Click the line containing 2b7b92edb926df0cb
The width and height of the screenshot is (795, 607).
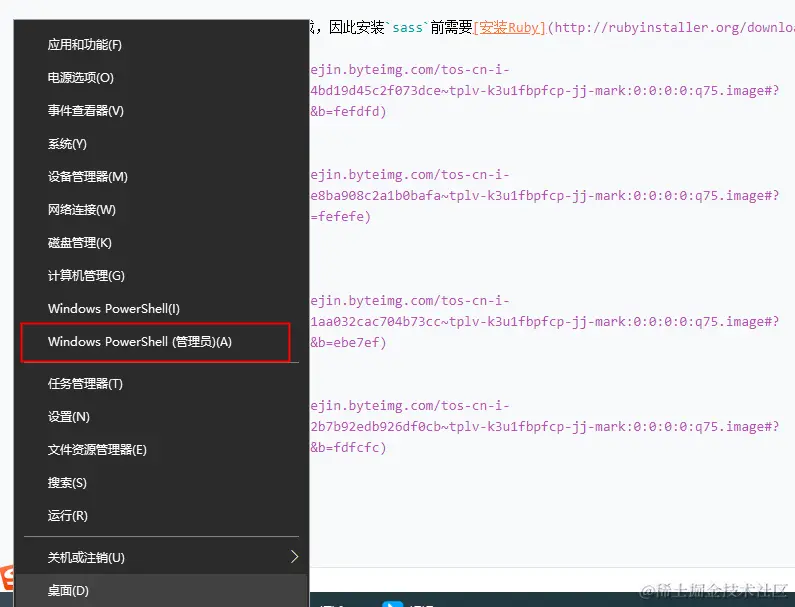click(x=545, y=426)
